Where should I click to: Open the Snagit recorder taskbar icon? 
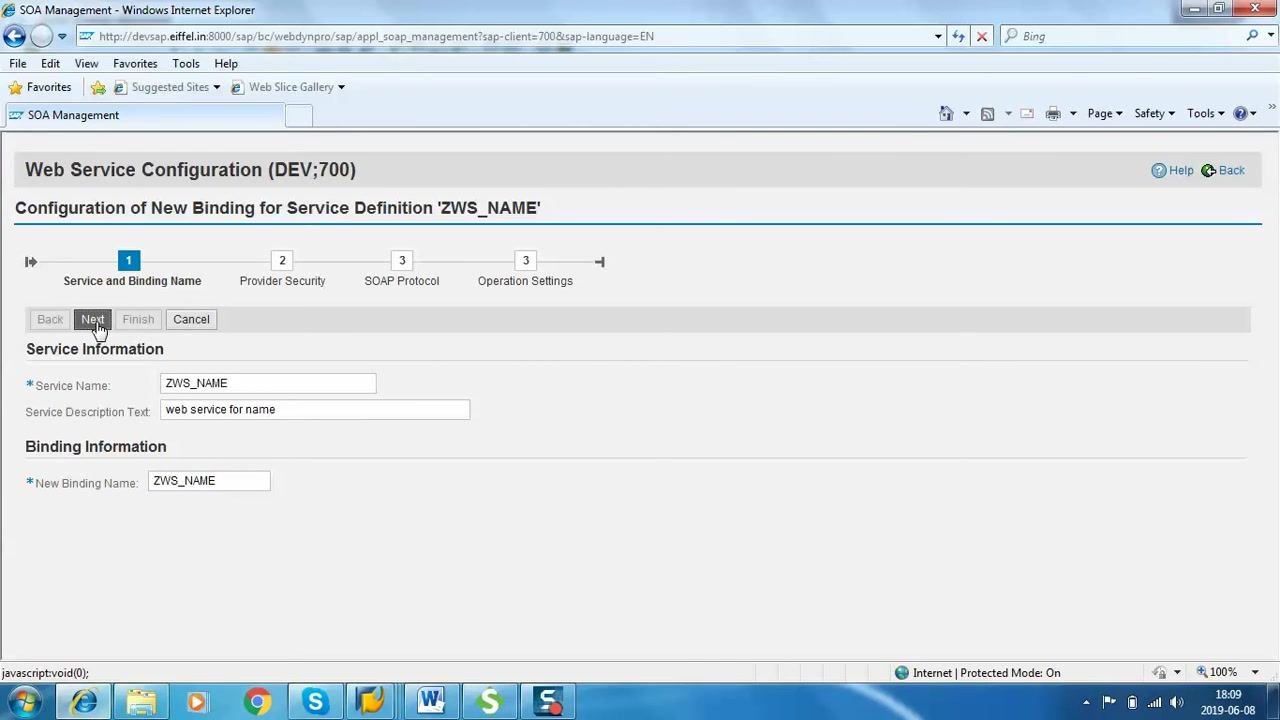pos(547,701)
